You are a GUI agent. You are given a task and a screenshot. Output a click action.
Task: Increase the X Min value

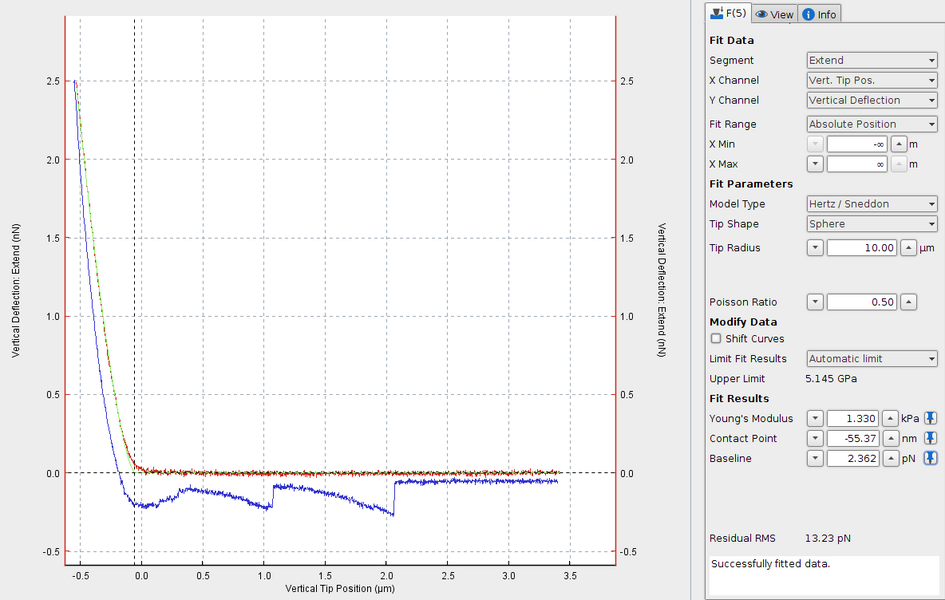(899, 144)
